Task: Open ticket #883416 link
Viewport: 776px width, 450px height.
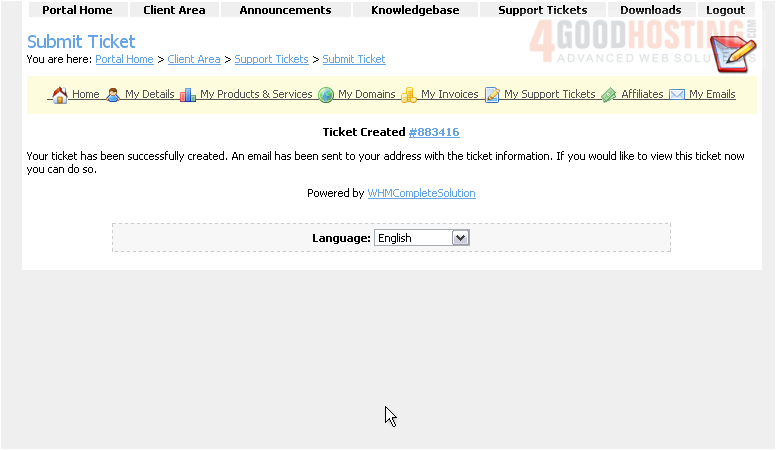Action: 434,132
